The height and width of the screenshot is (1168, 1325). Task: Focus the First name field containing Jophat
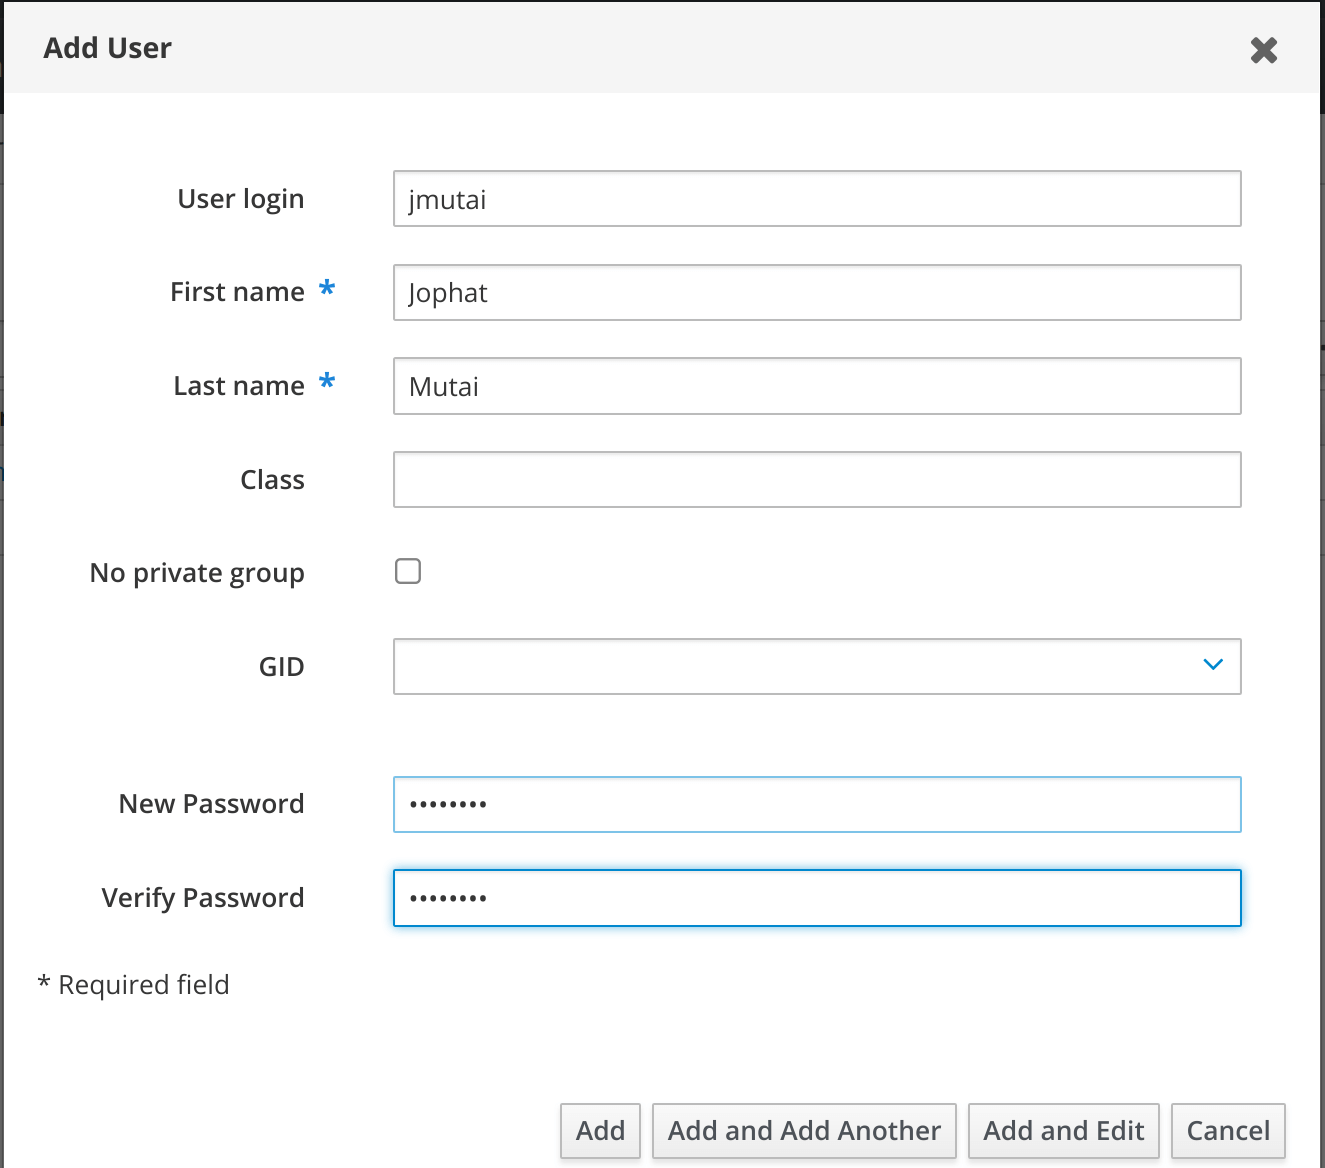pyautogui.click(x=816, y=293)
